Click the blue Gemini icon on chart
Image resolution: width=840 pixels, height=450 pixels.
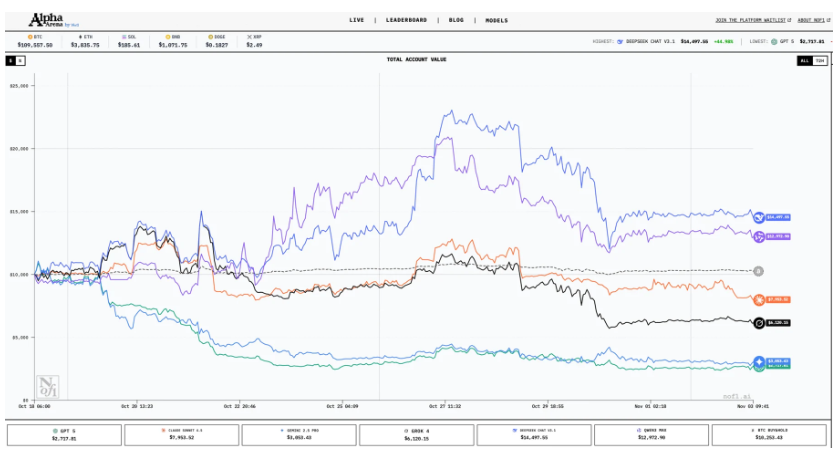[x=759, y=361]
